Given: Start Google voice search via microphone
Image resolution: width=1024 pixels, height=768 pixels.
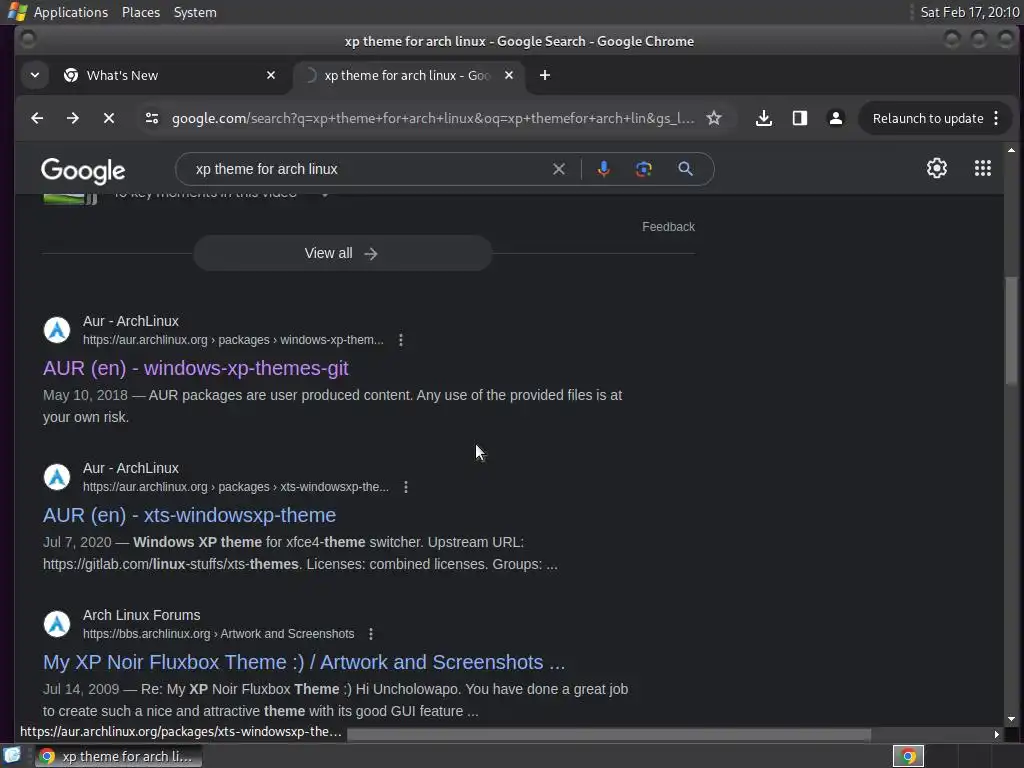Looking at the screenshot, I should click(x=603, y=169).
